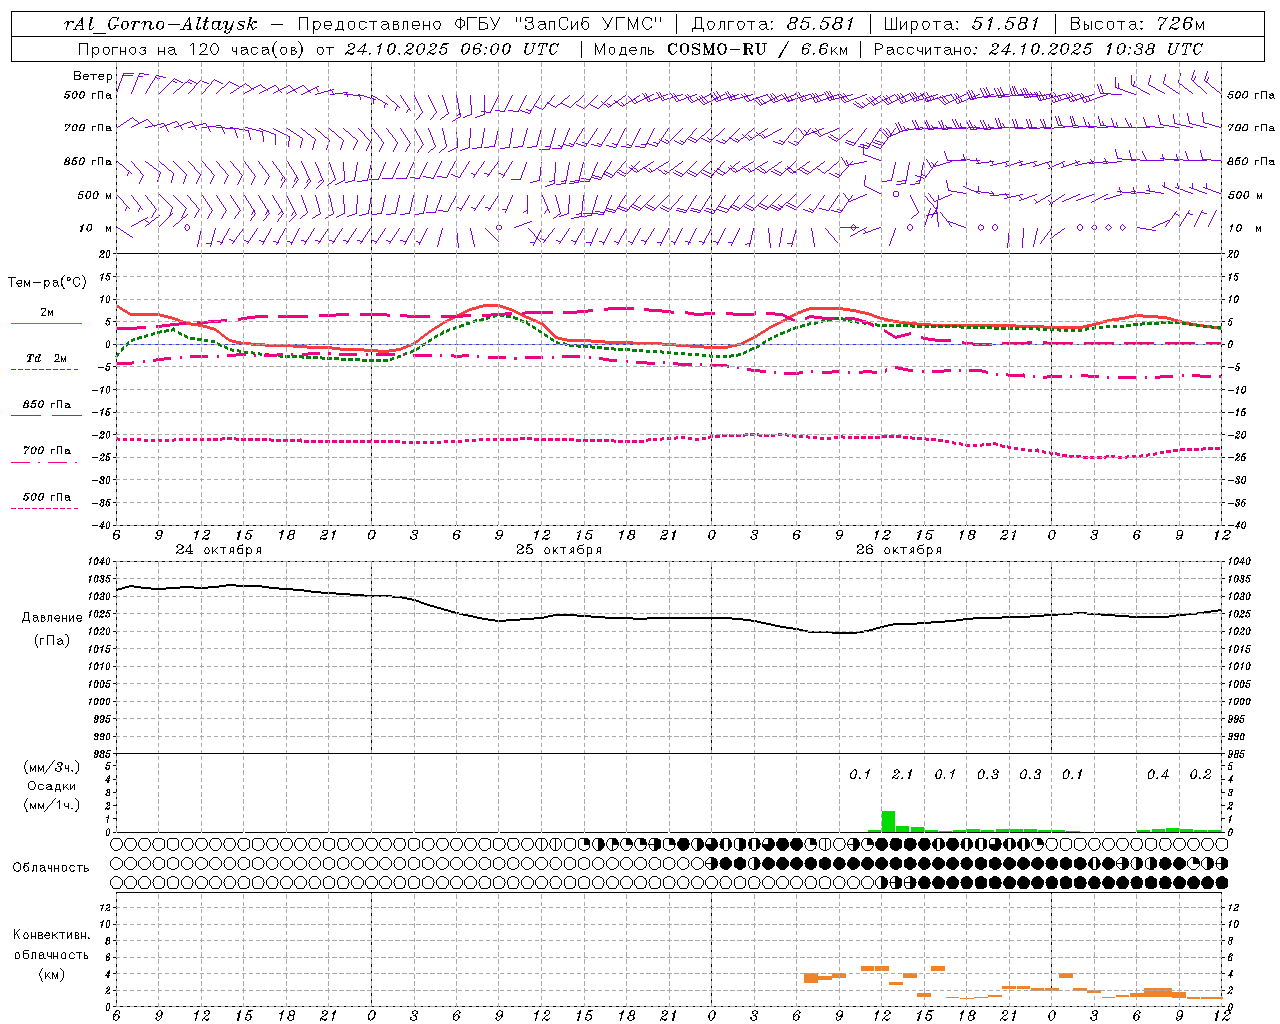
Task: Click the 985 value on right pressure axis
Action: tap(1238, 754)
